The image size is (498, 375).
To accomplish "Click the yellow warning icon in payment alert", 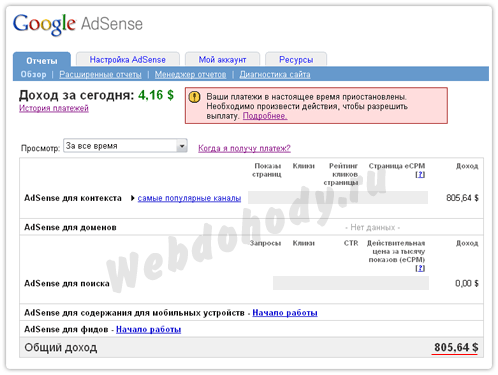I will click(x=195, y=97).
